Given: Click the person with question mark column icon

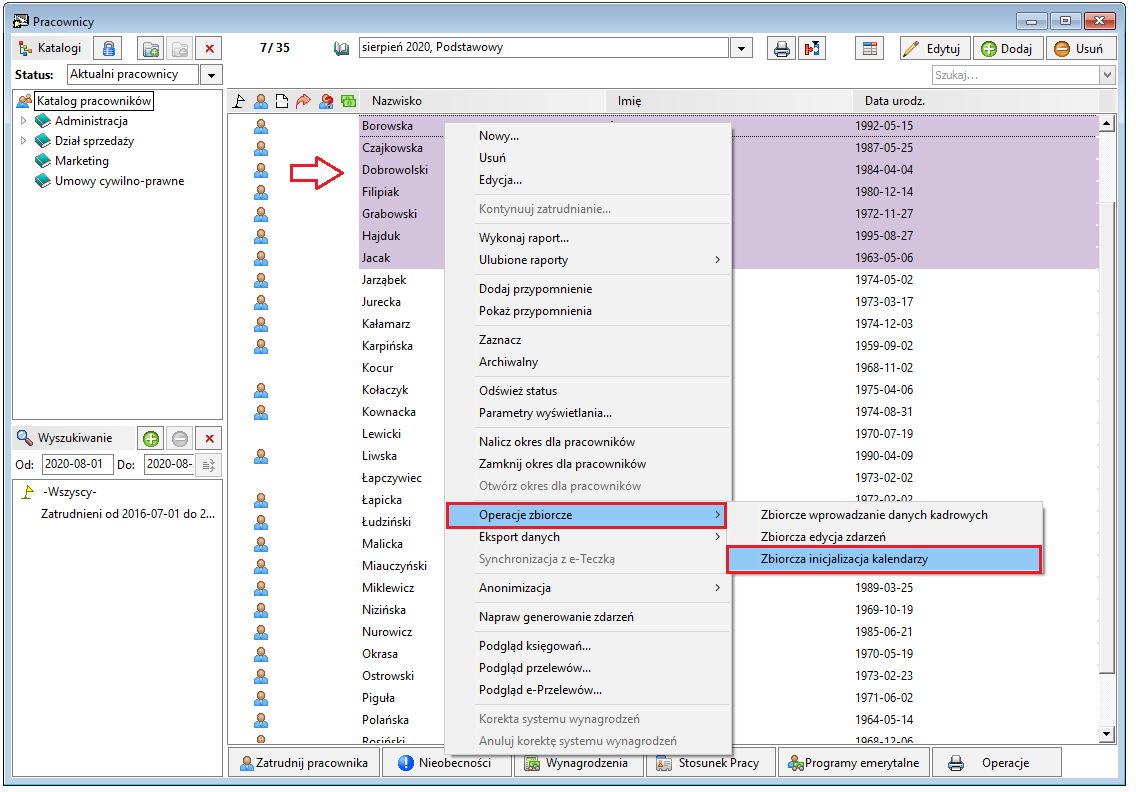Looking at the screenshot, I should click(x=327, y=101).
